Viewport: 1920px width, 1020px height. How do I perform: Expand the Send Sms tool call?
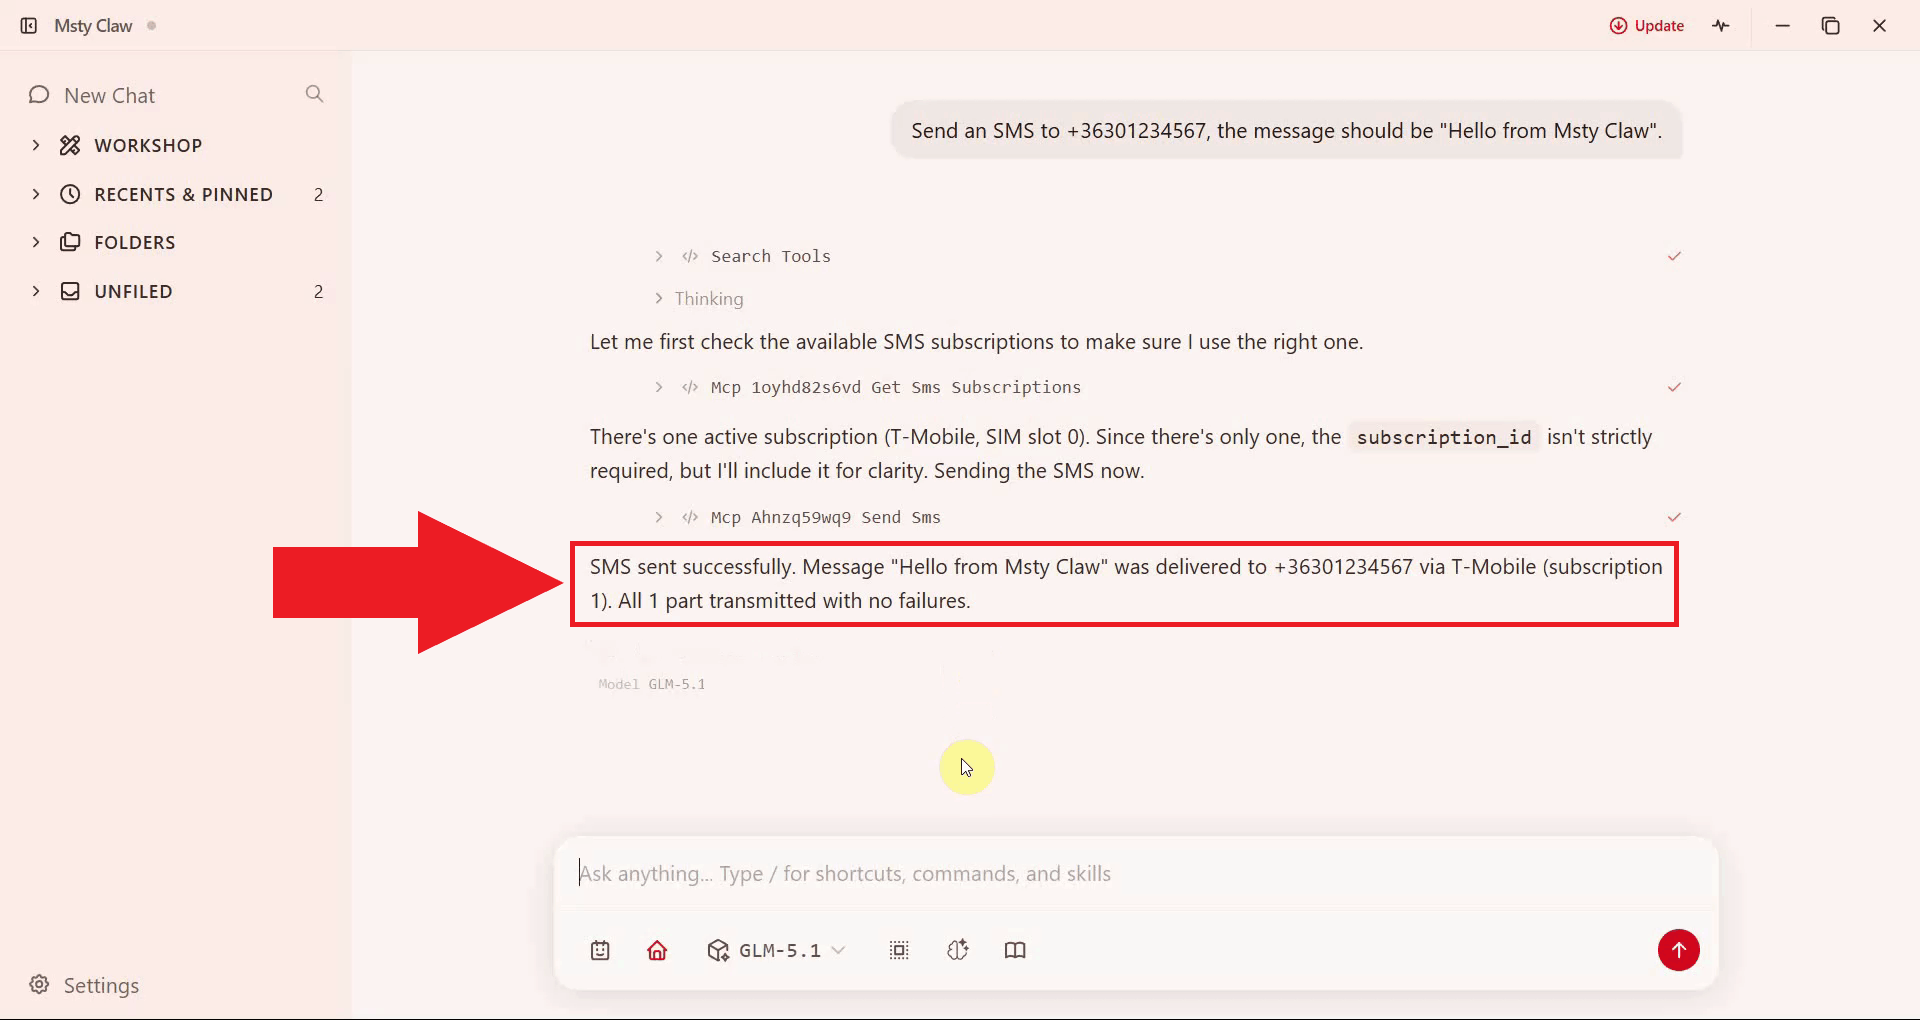pos(659,517)
